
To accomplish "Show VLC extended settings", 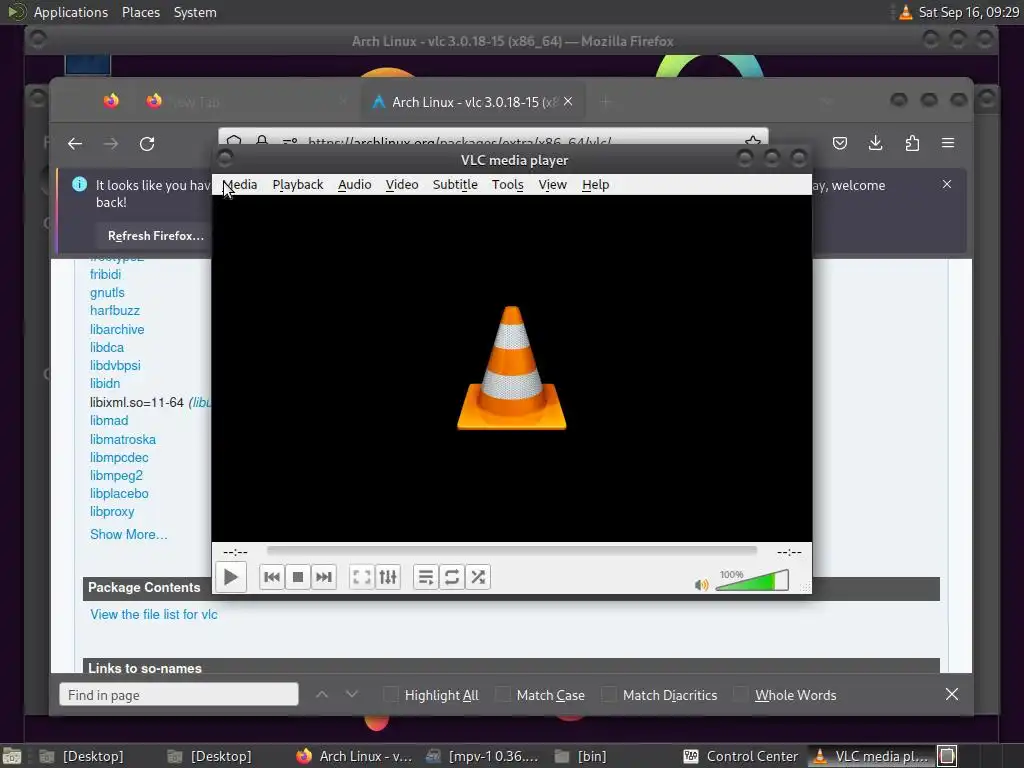I will (x=388, y=577).
